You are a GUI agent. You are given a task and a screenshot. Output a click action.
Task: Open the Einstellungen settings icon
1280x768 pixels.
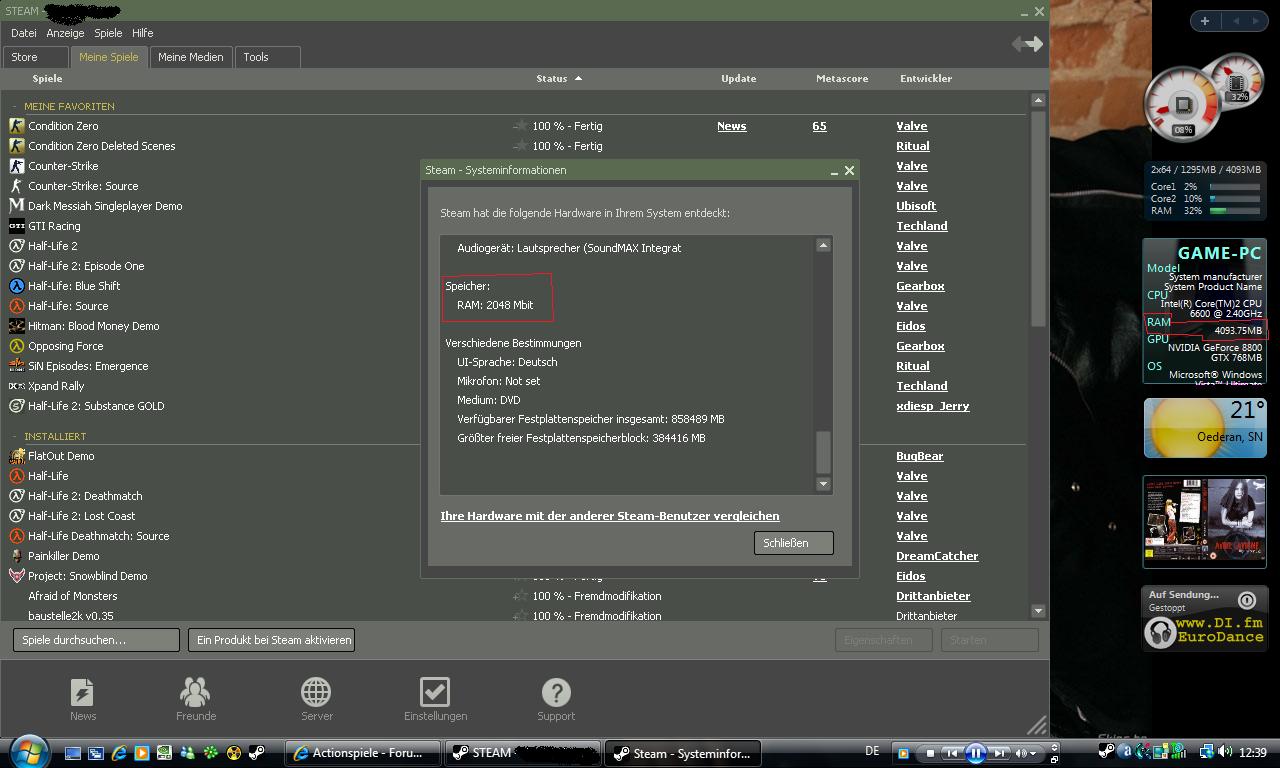pos(435,692)
